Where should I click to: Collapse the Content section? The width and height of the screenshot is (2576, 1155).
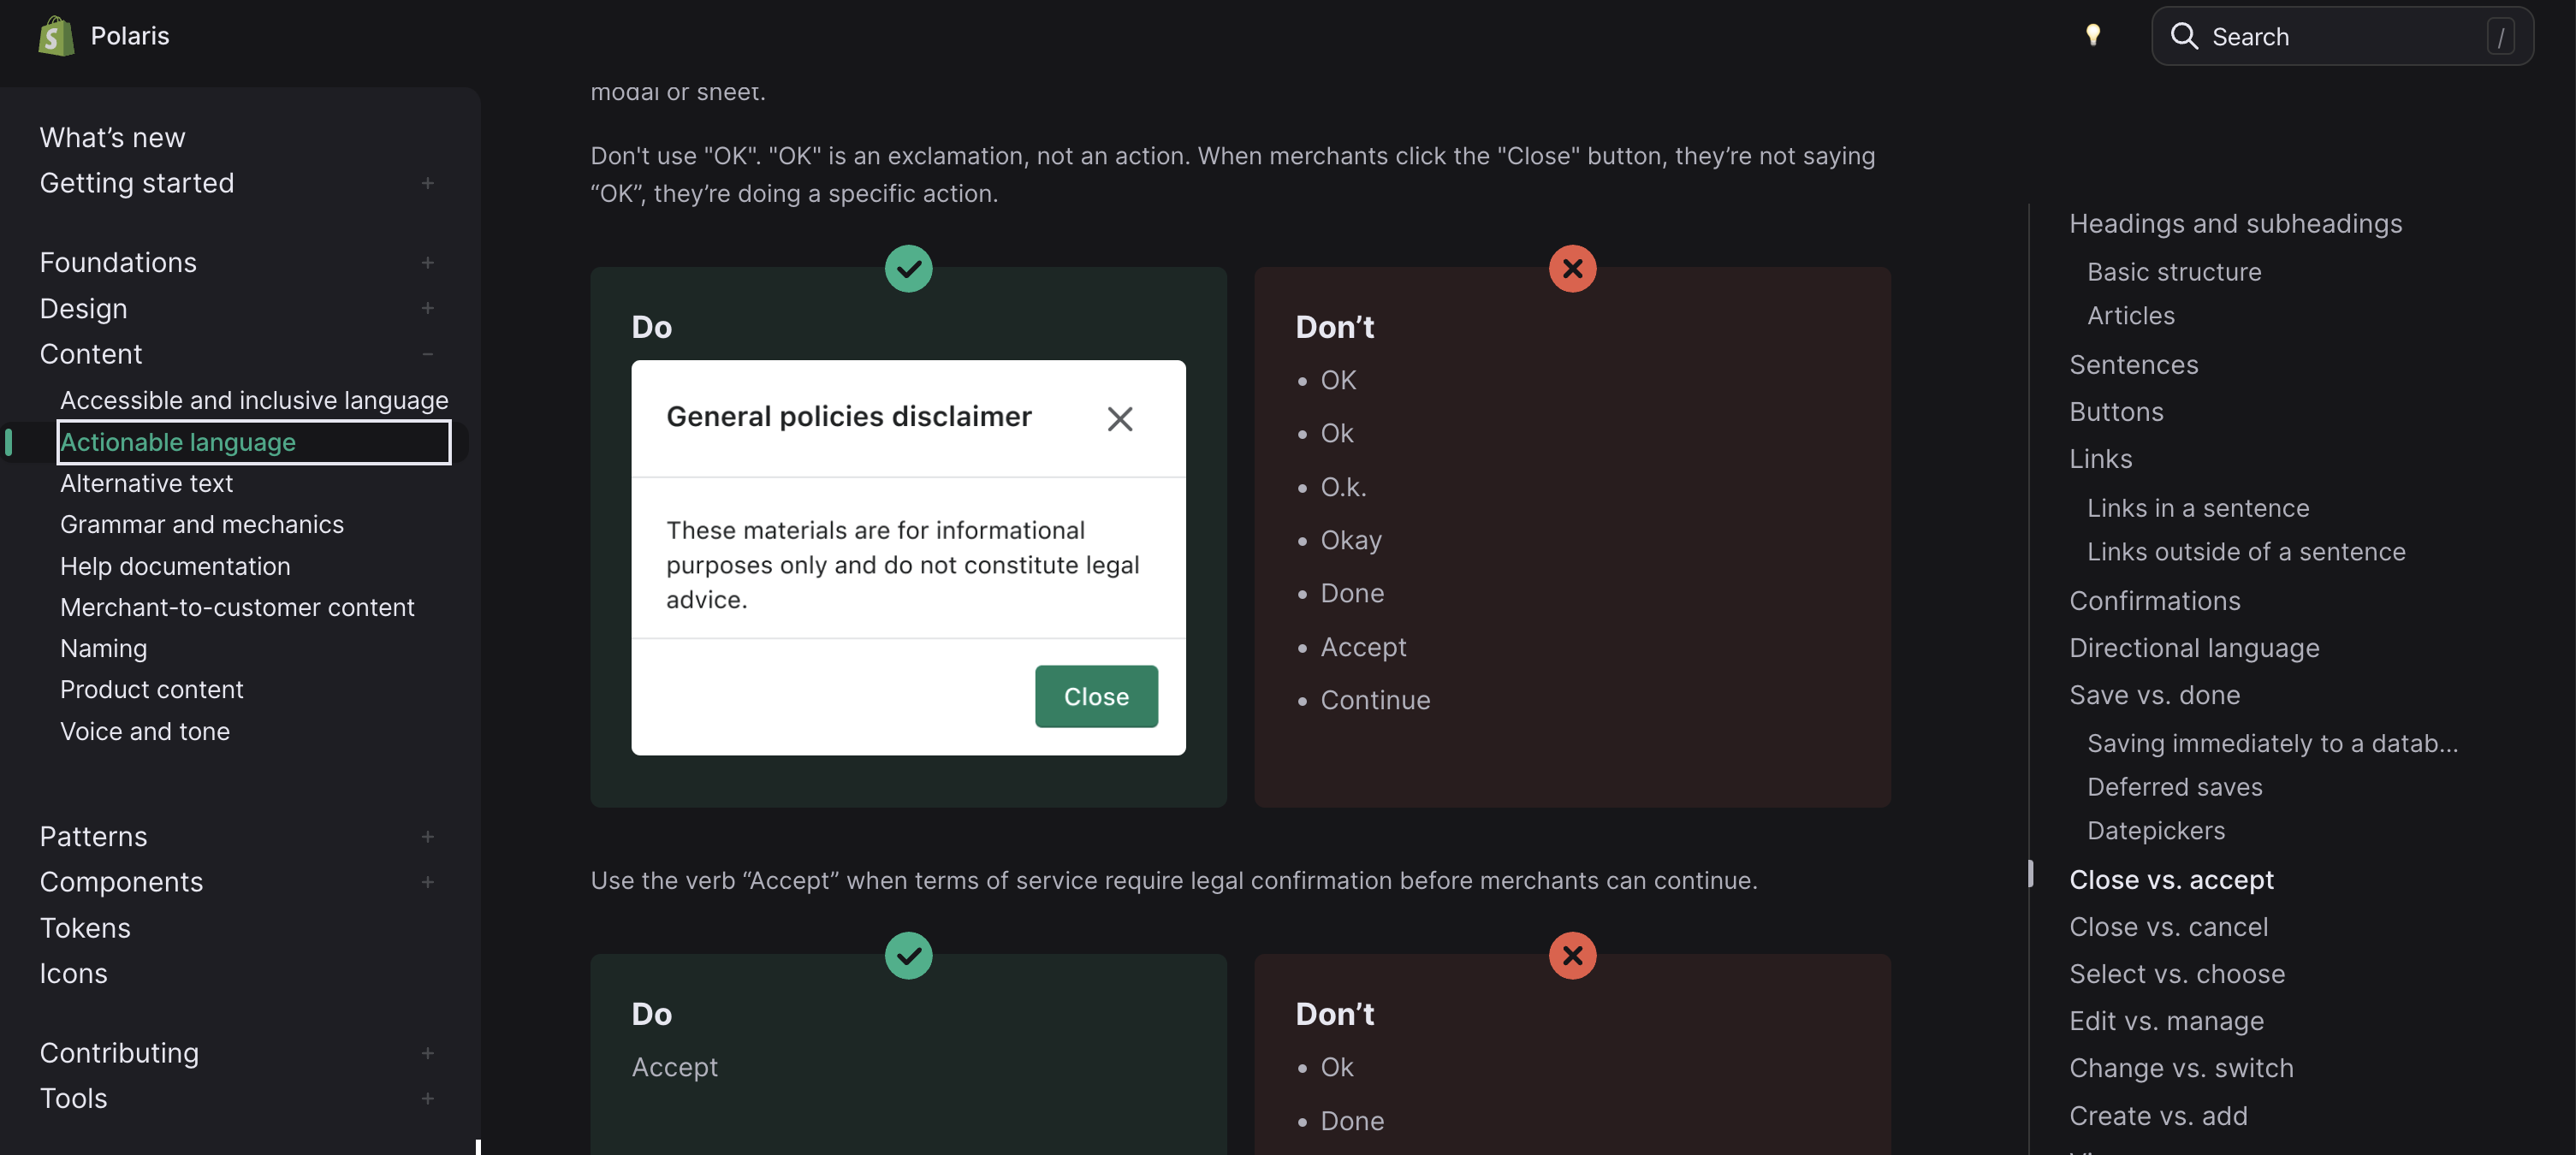(x=427, y=354)
